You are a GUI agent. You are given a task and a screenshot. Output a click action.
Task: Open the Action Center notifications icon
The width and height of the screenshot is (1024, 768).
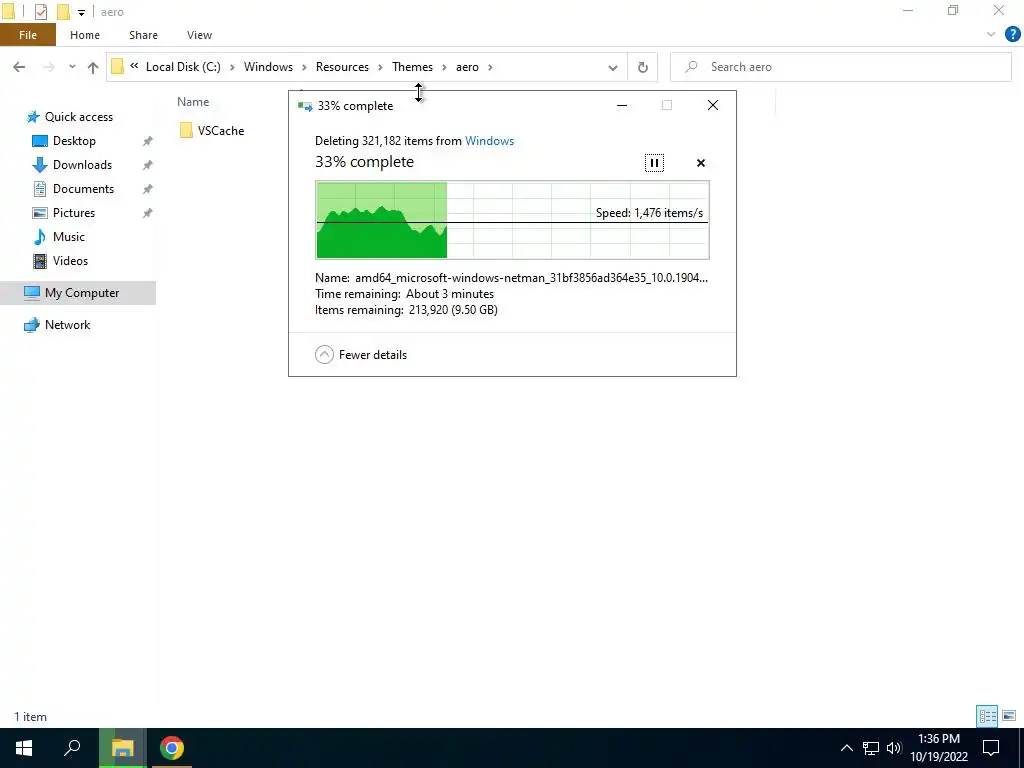(x=991, y=748)
